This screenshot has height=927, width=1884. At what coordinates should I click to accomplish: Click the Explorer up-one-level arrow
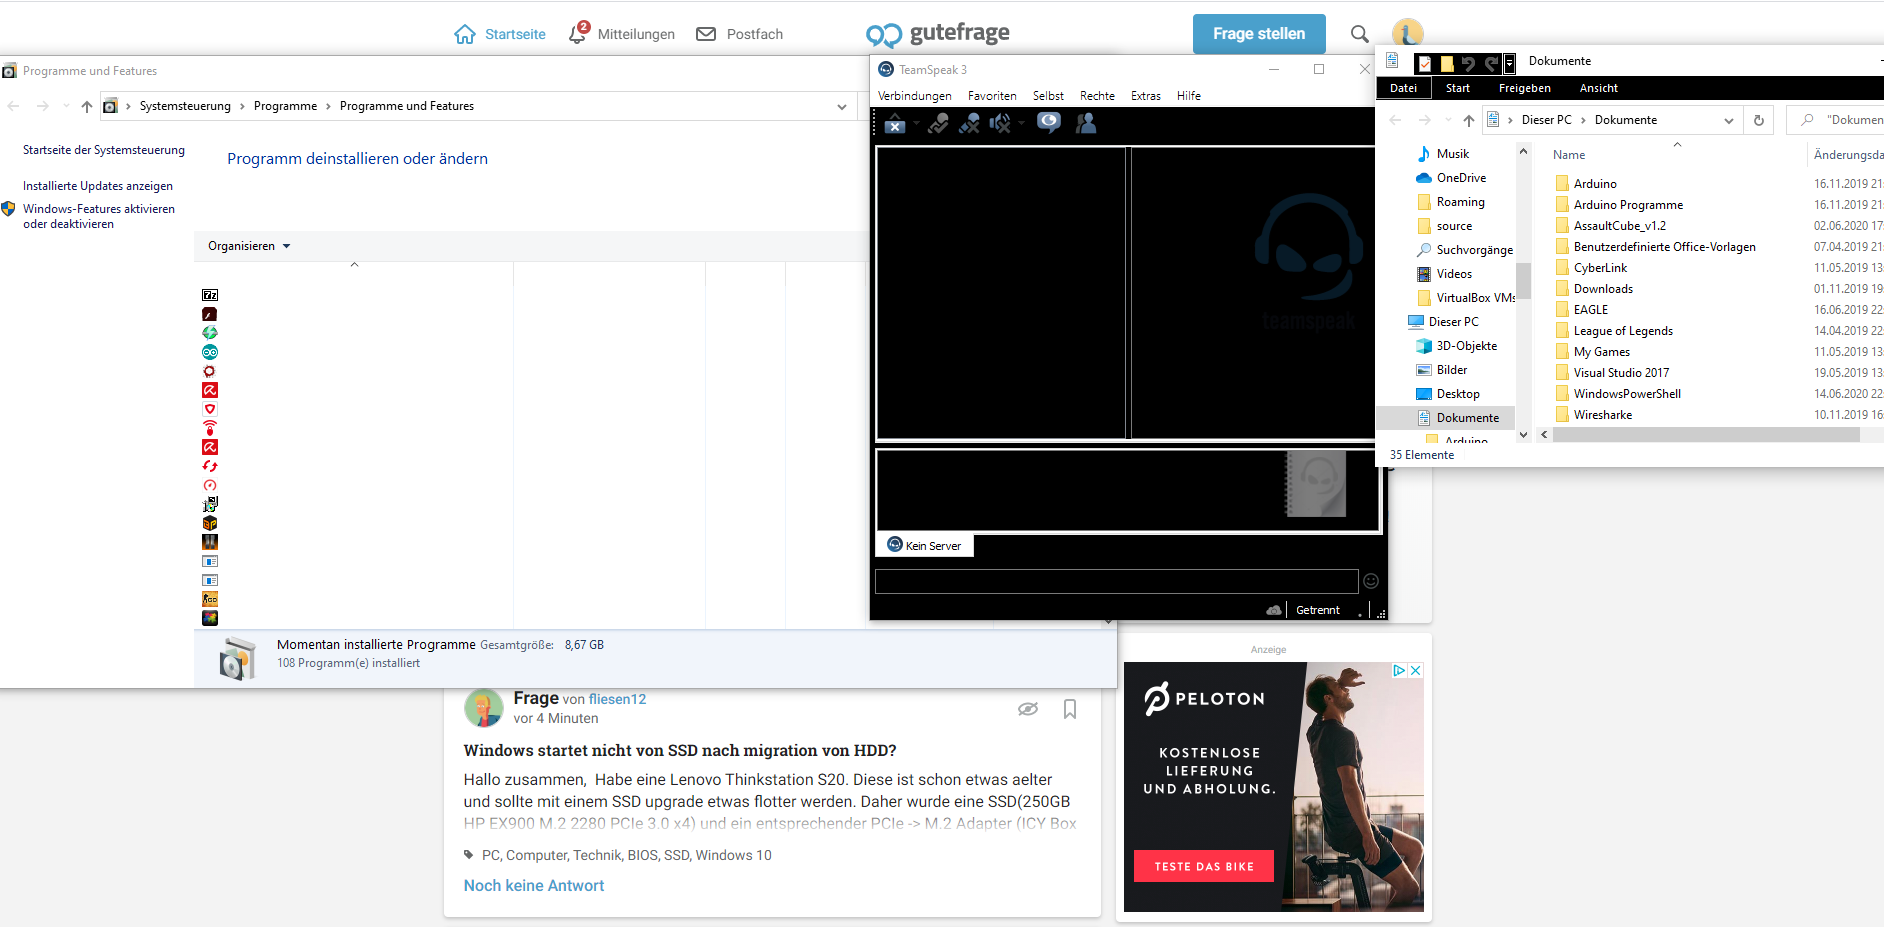[1468, 120]
